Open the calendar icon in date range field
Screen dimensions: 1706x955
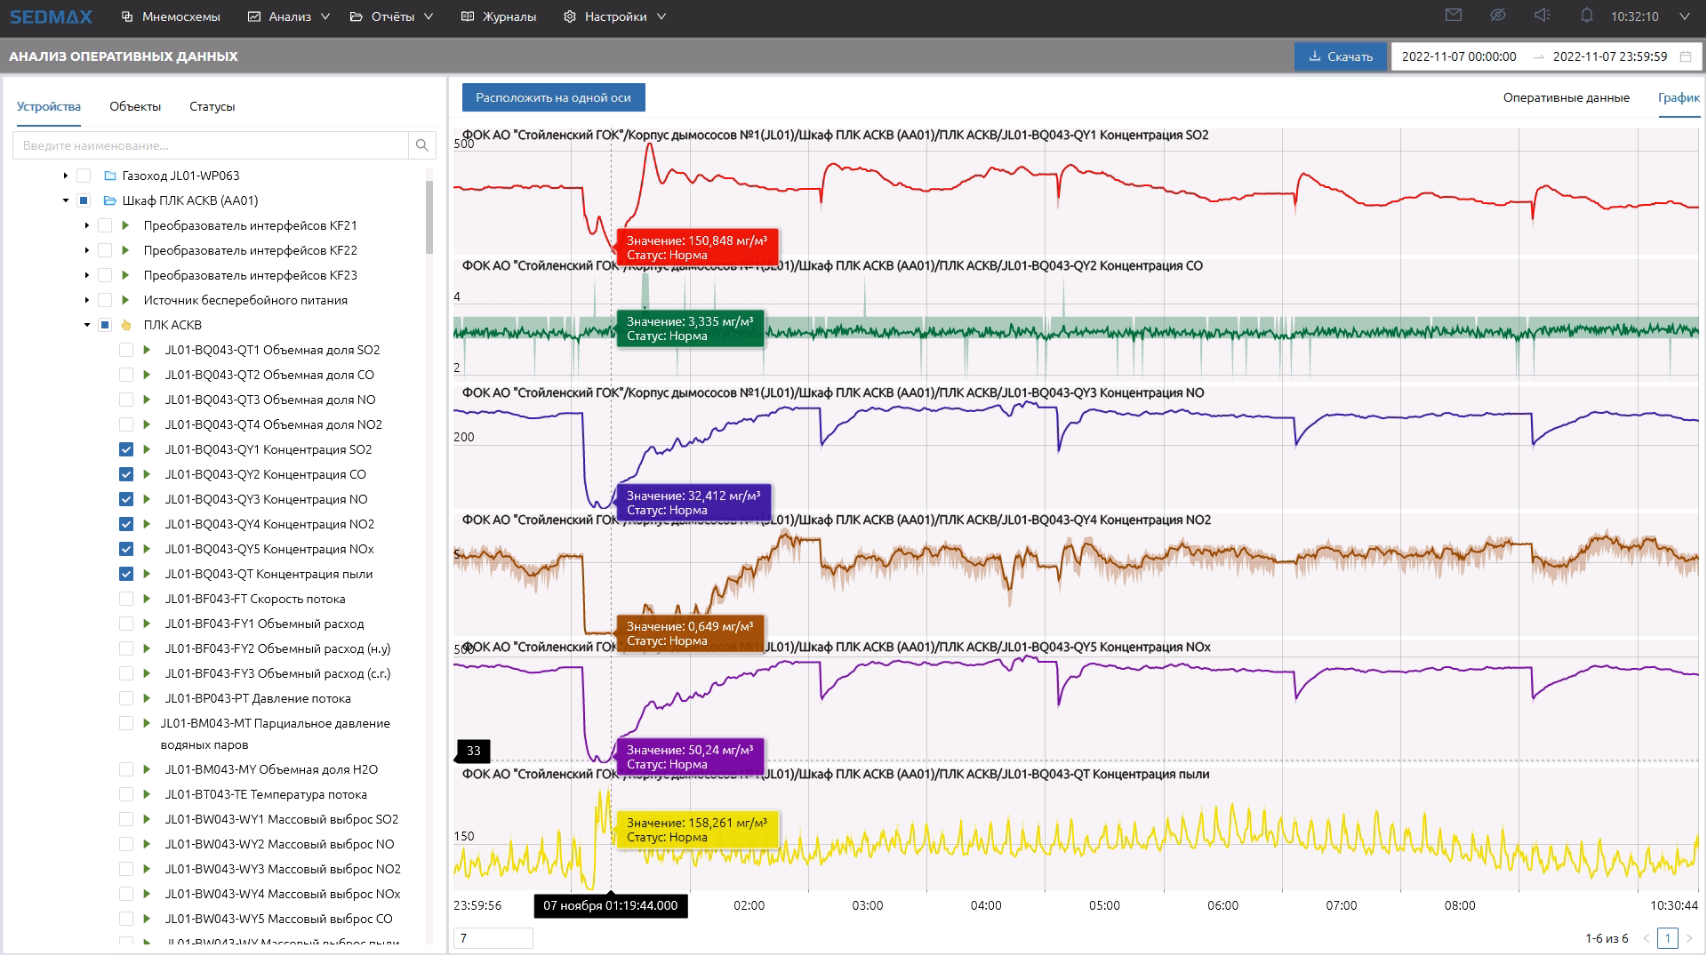pos(1685,57)
